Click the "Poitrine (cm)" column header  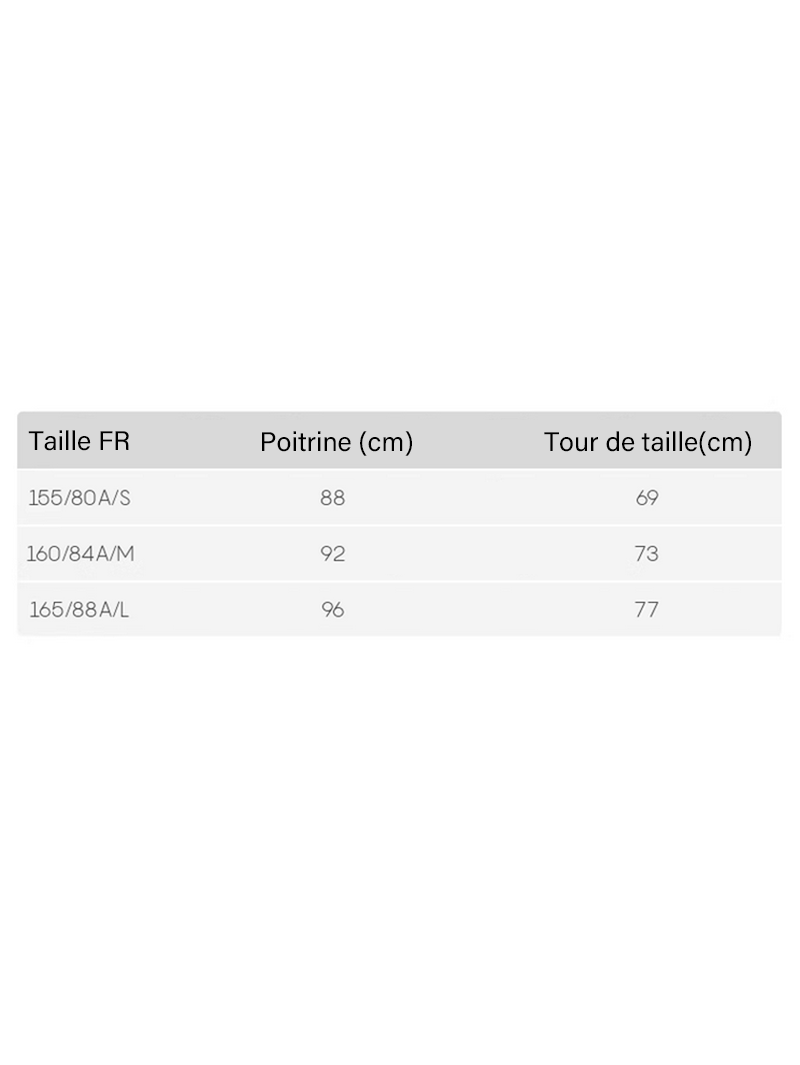pos(336,442)
